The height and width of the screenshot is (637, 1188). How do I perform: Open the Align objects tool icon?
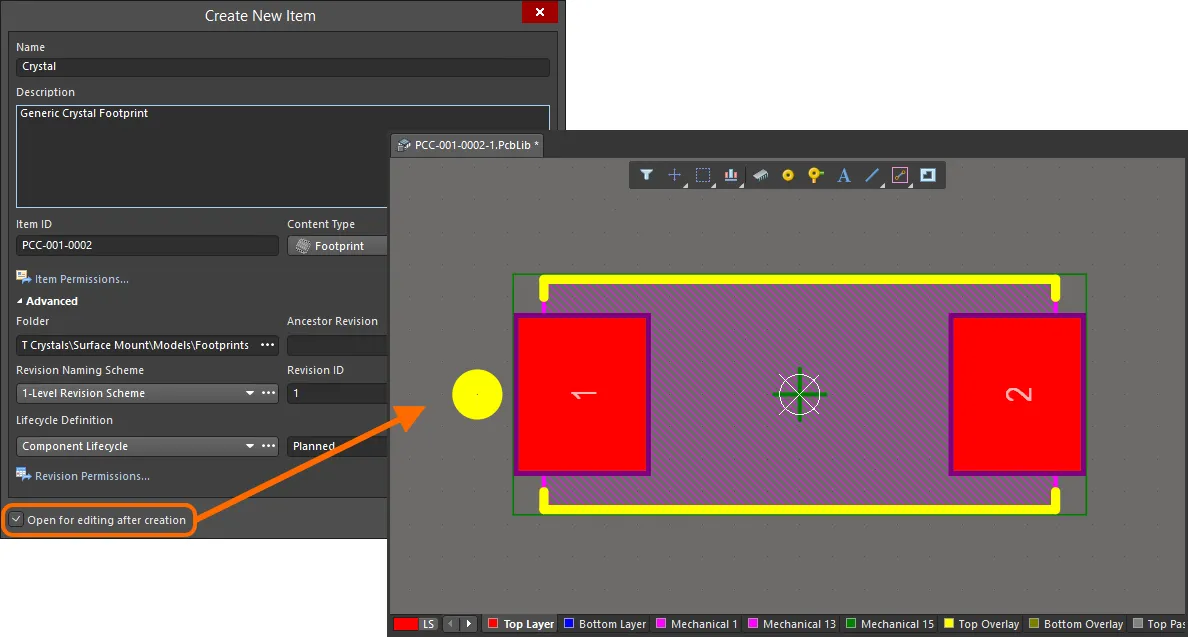click(x=731, y=175)
